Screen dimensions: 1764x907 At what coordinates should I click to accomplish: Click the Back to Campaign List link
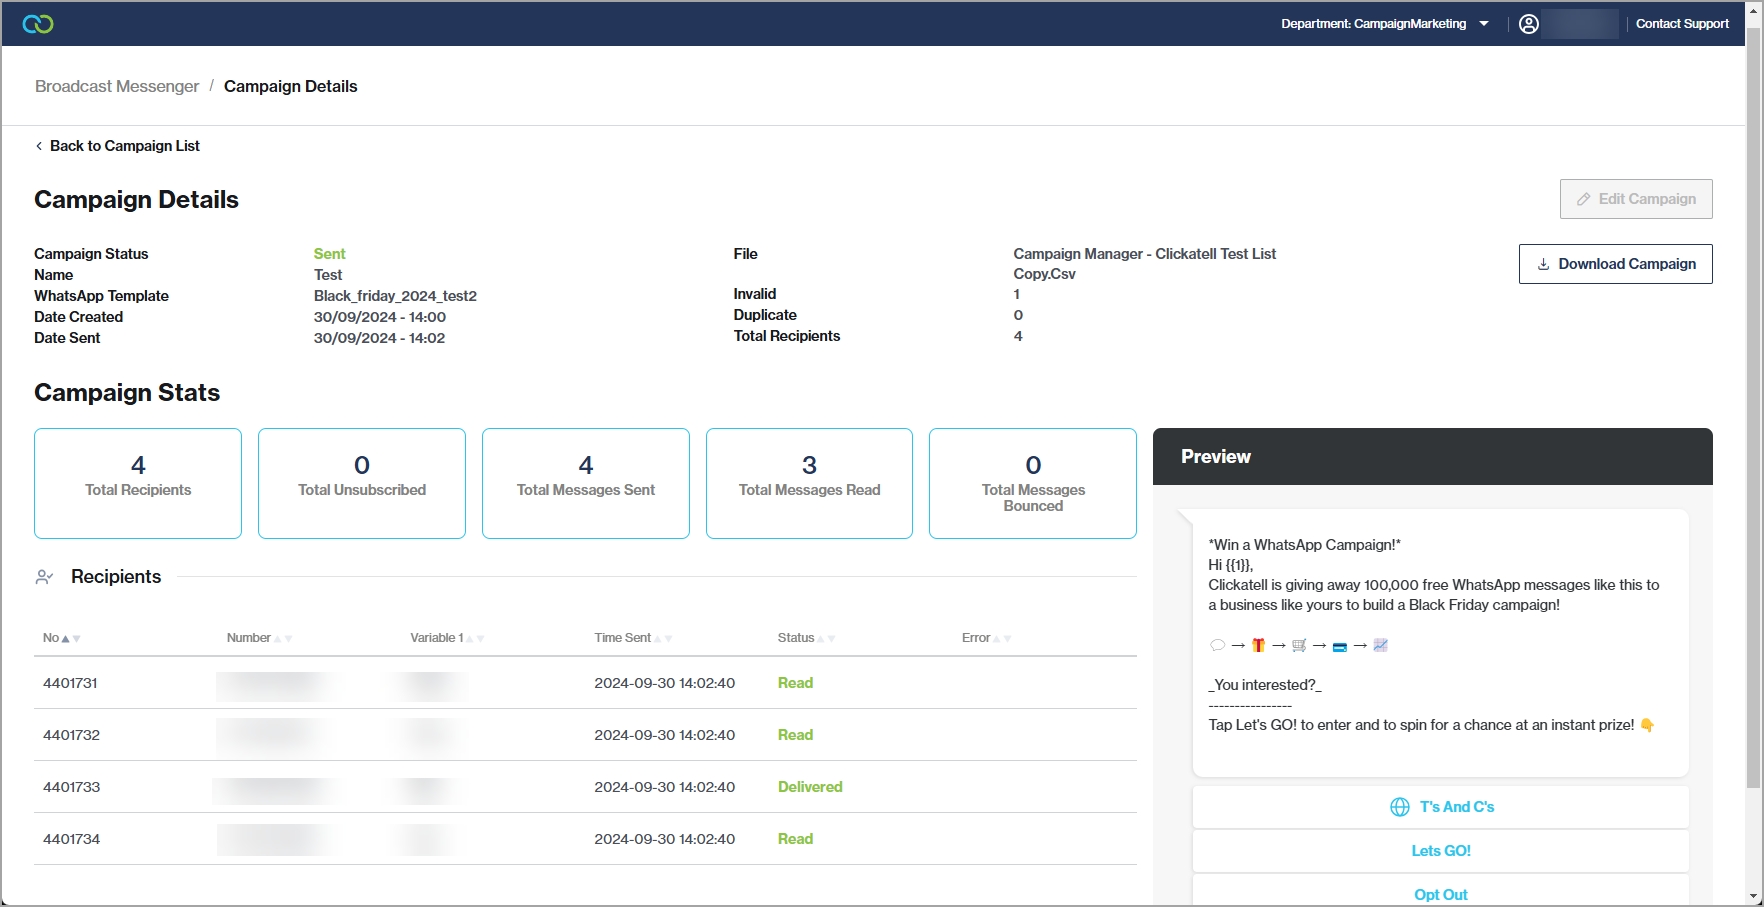tap(124, 146)
